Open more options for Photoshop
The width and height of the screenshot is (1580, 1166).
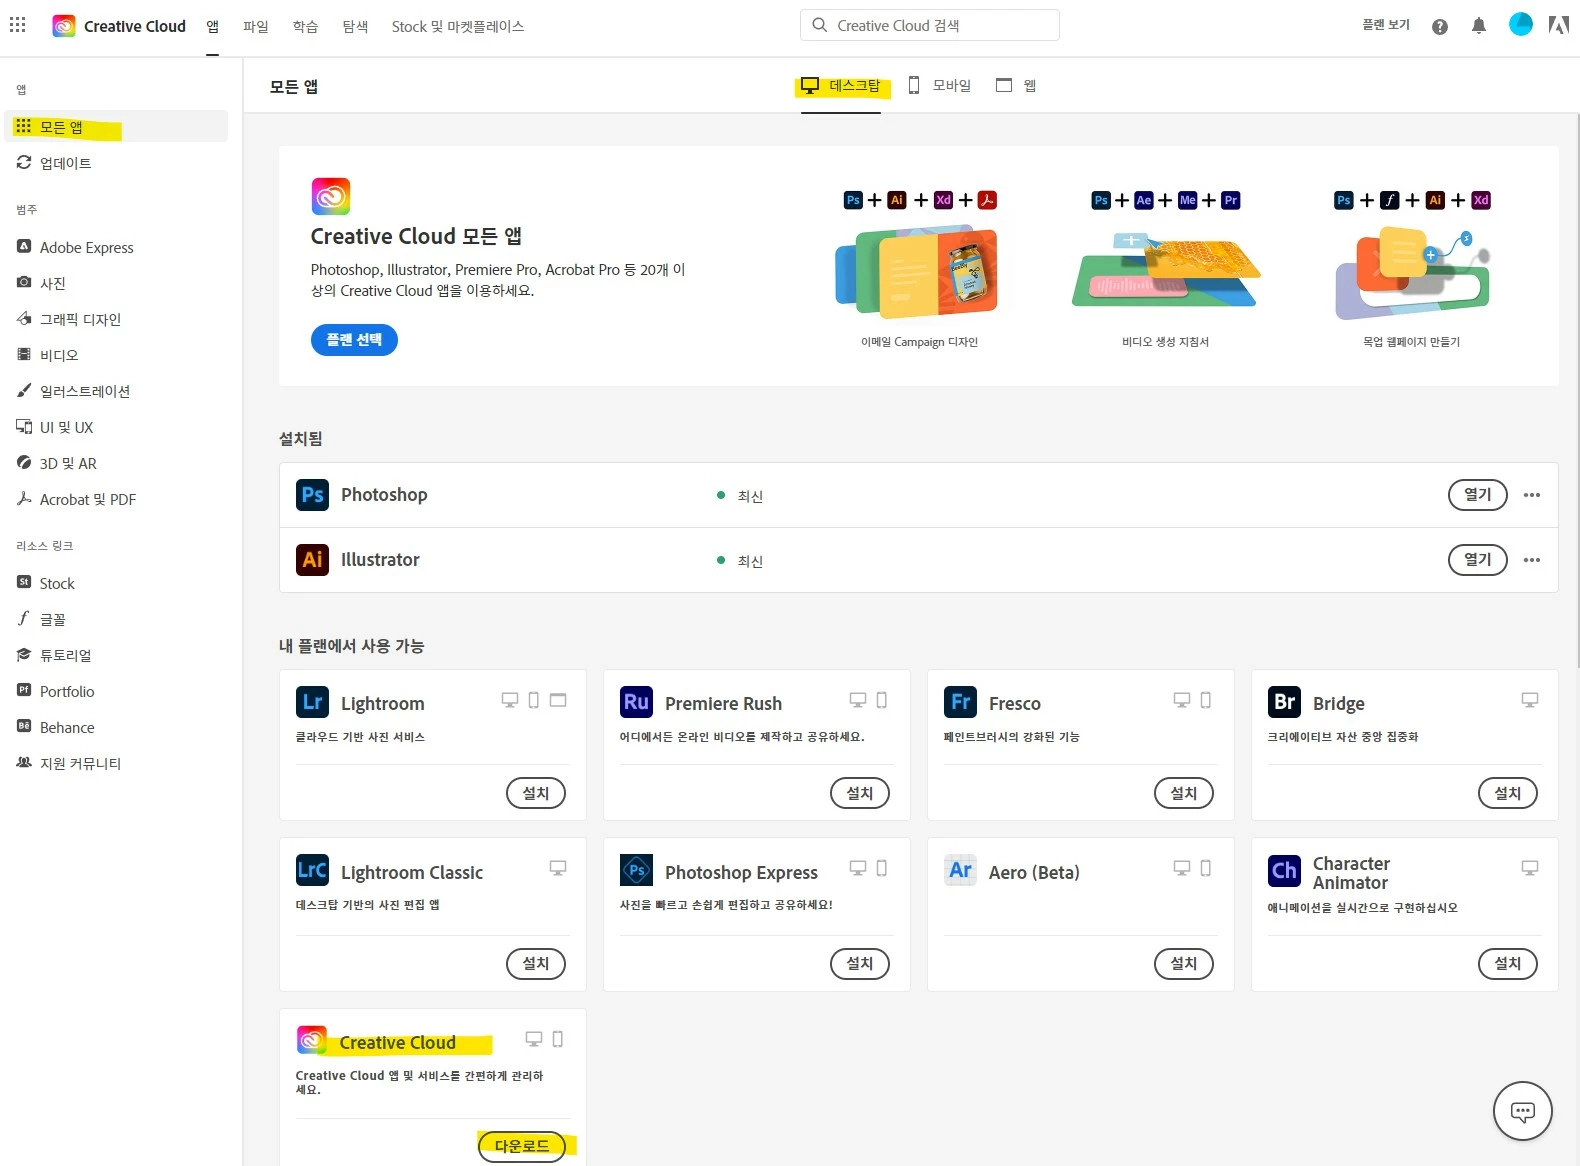coord(1532,495)
